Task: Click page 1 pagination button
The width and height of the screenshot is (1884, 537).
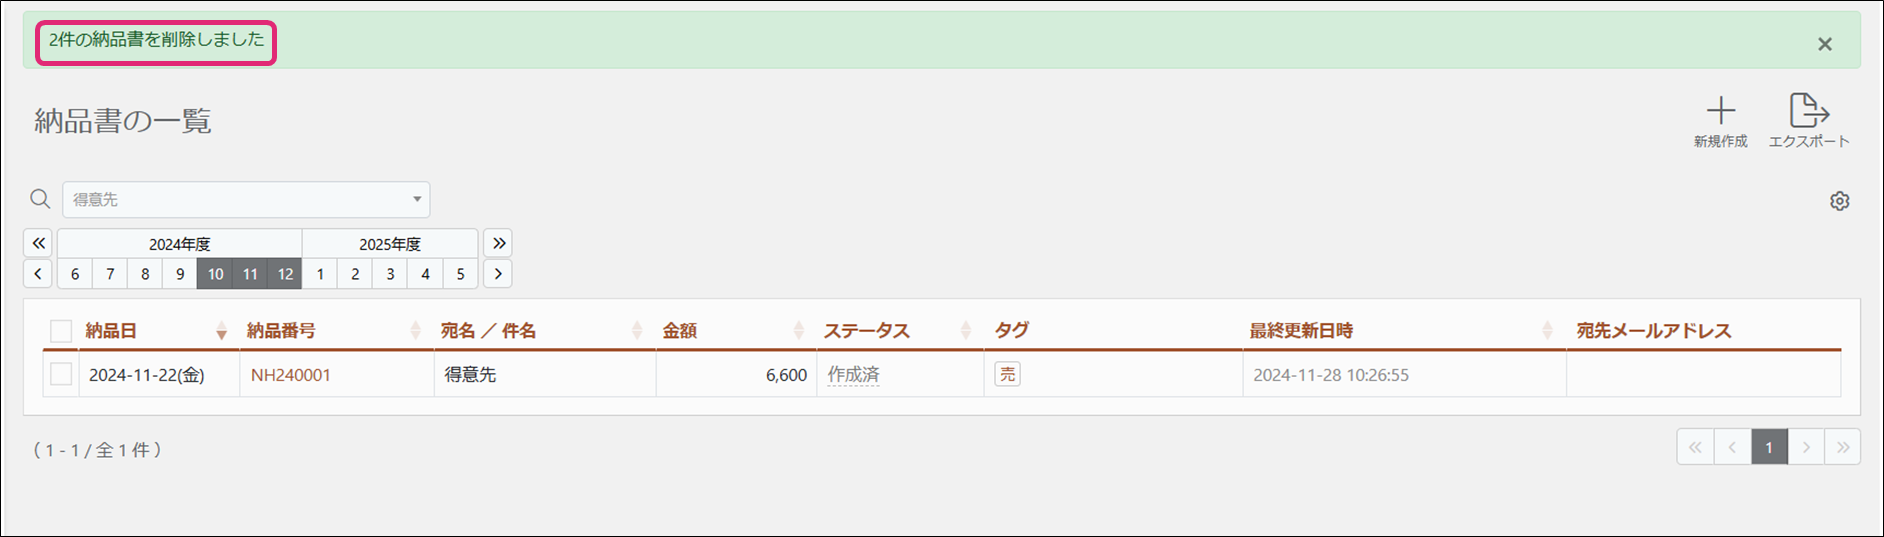Action: (1769, 447)
